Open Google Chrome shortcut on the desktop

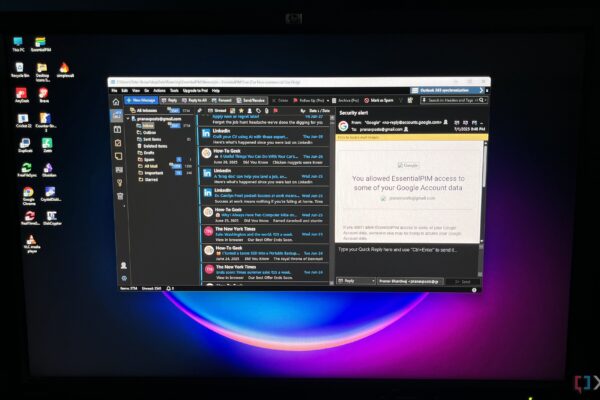(28, 196)
